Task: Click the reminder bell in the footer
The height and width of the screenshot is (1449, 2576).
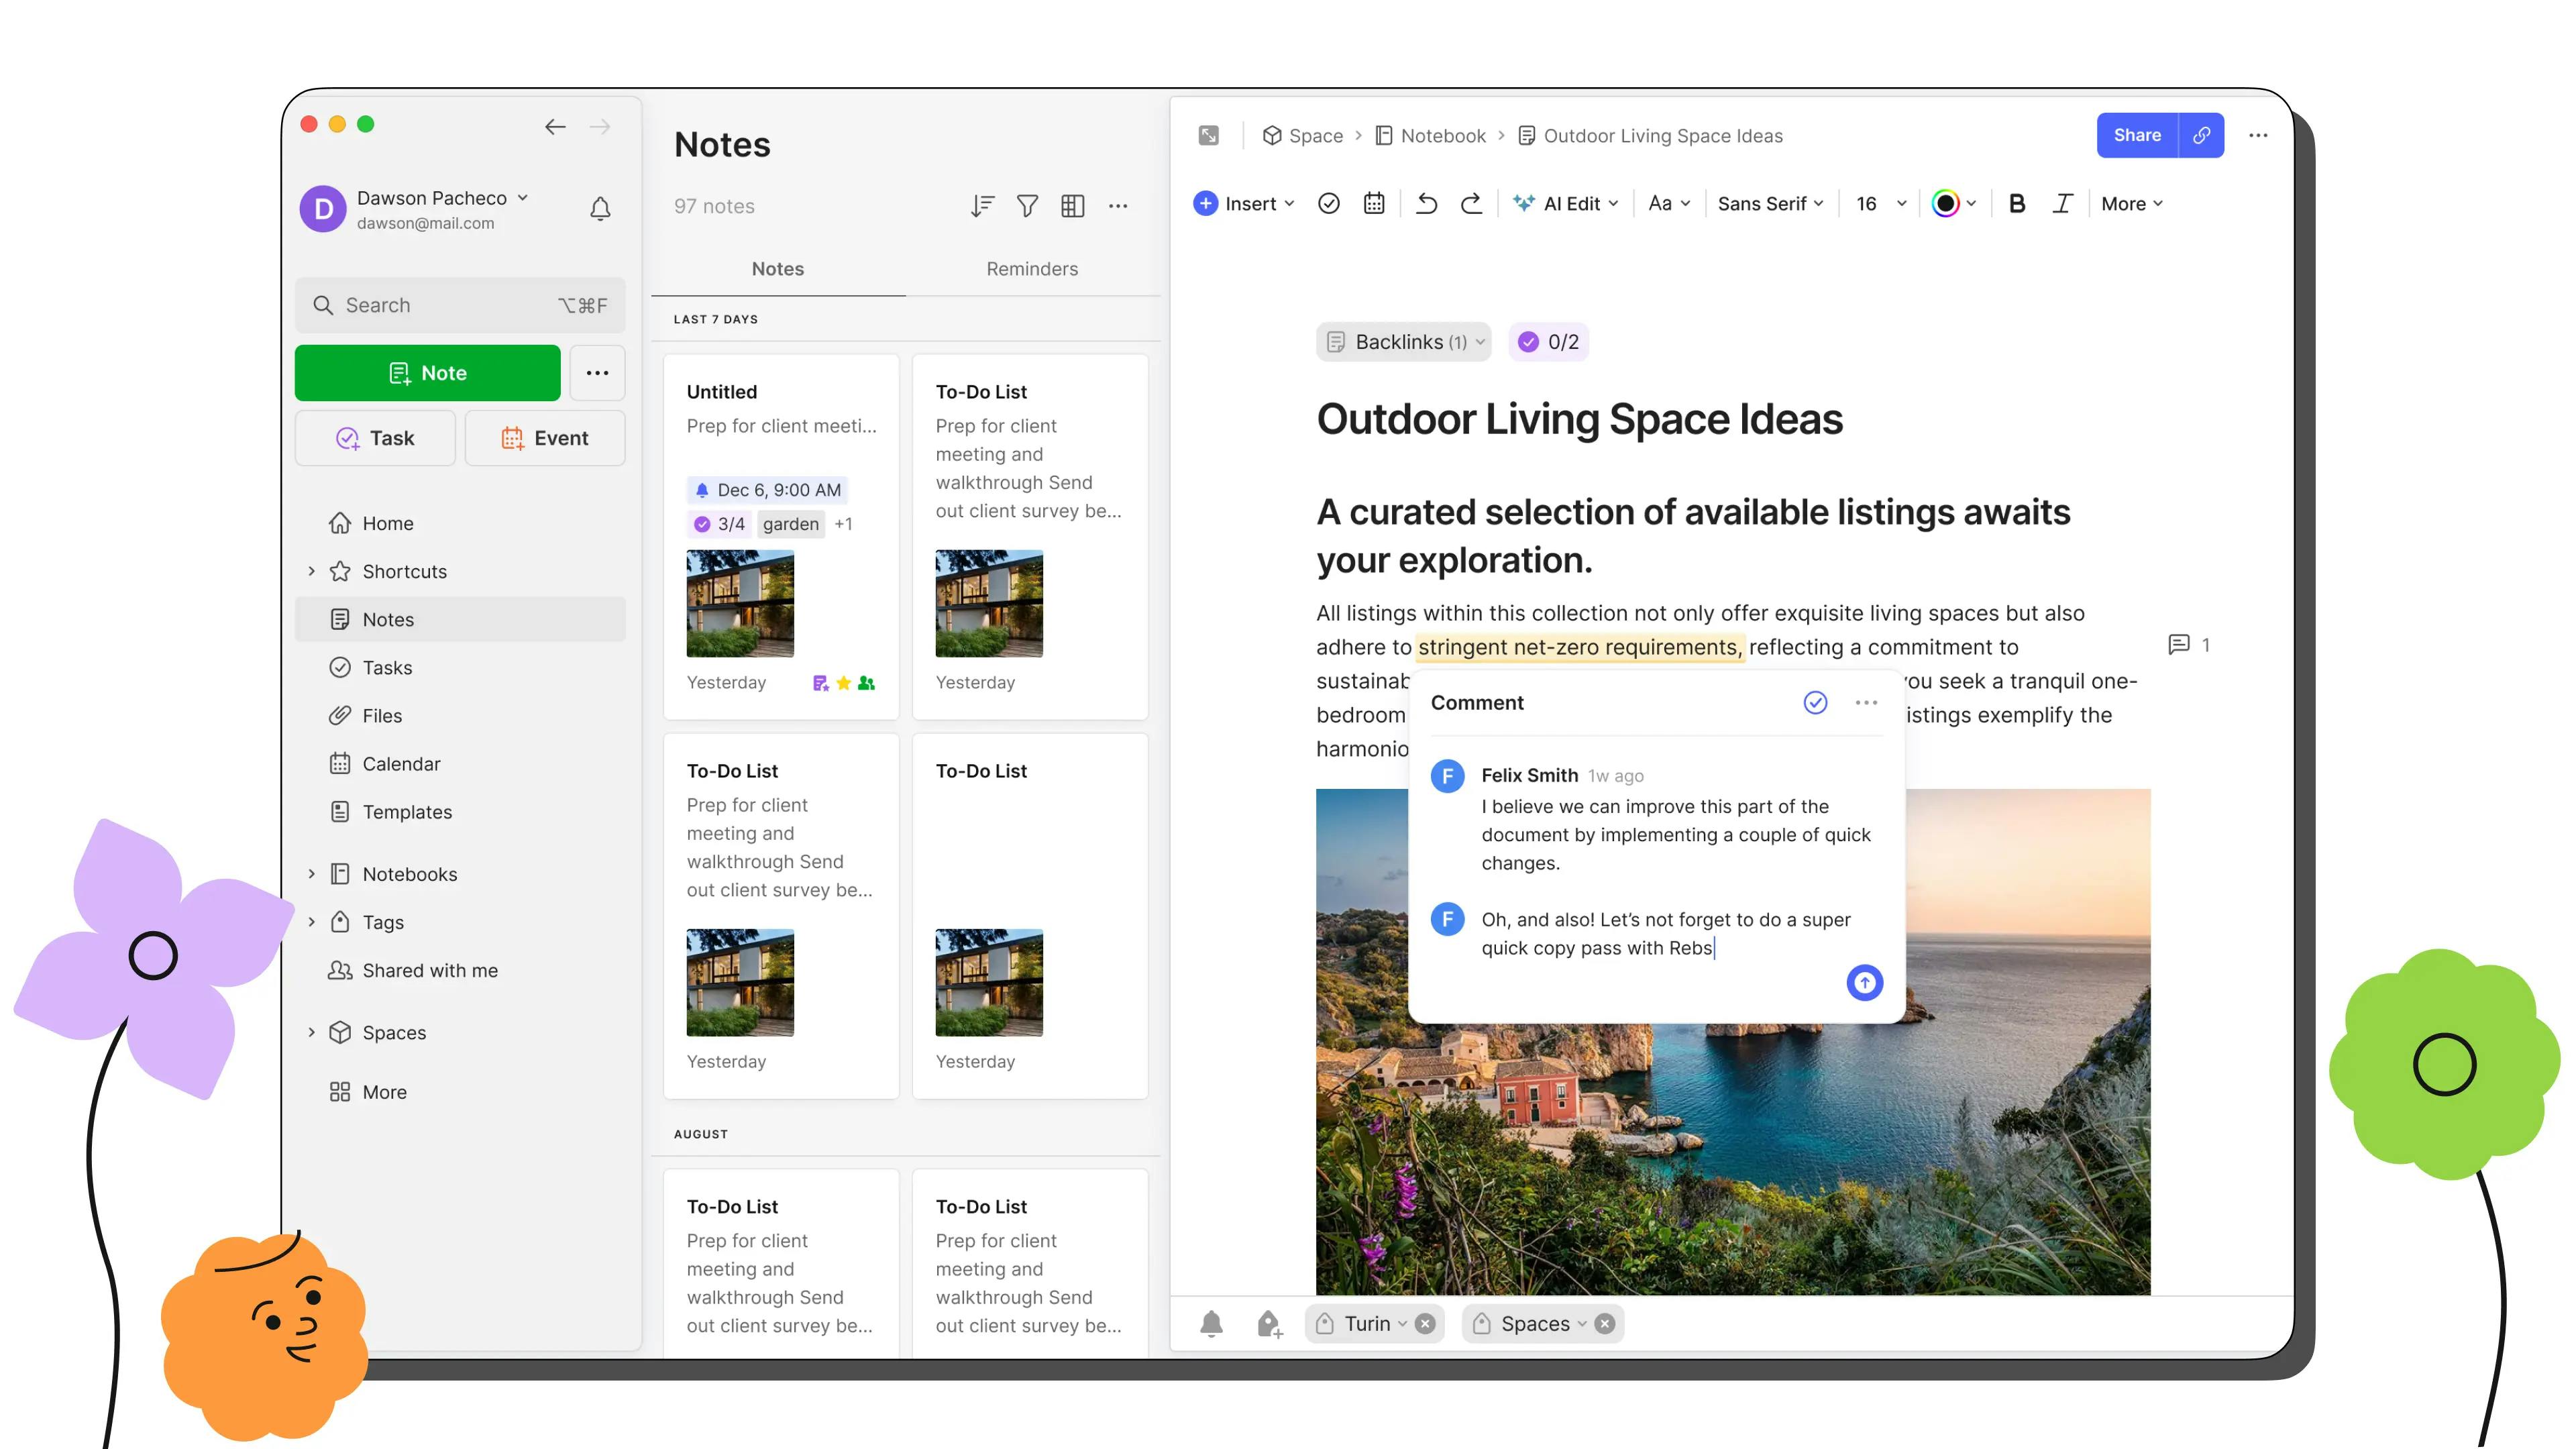Action: click(x=1211, y=1324)
